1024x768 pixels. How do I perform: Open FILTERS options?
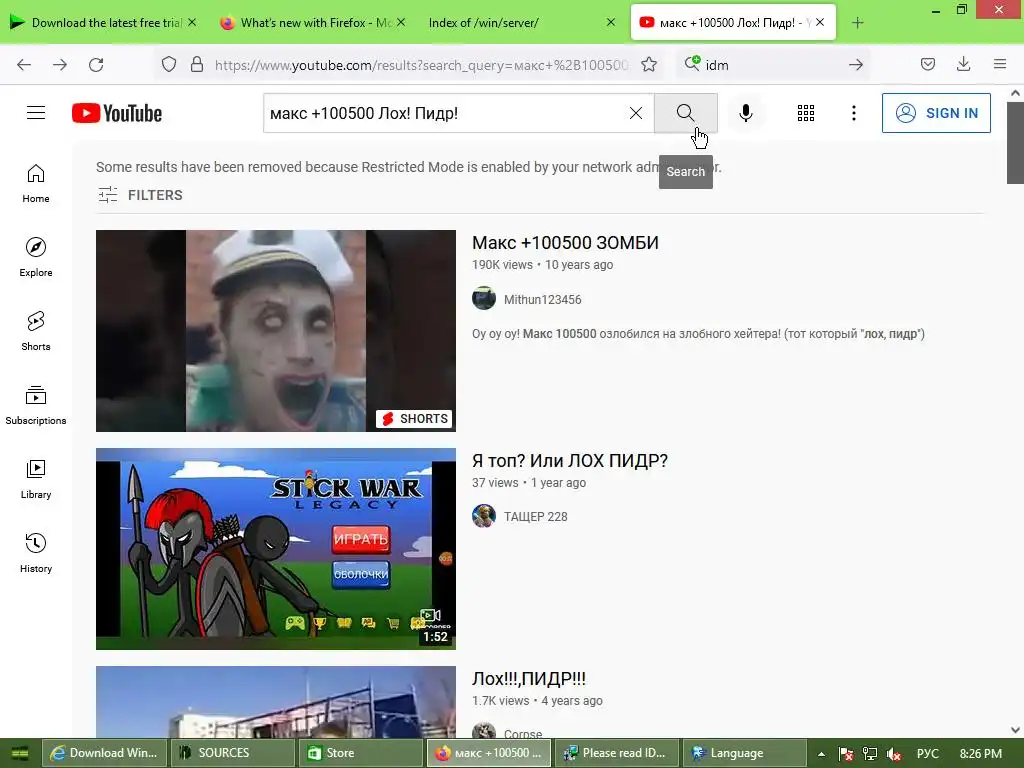(x=140, y=195)
